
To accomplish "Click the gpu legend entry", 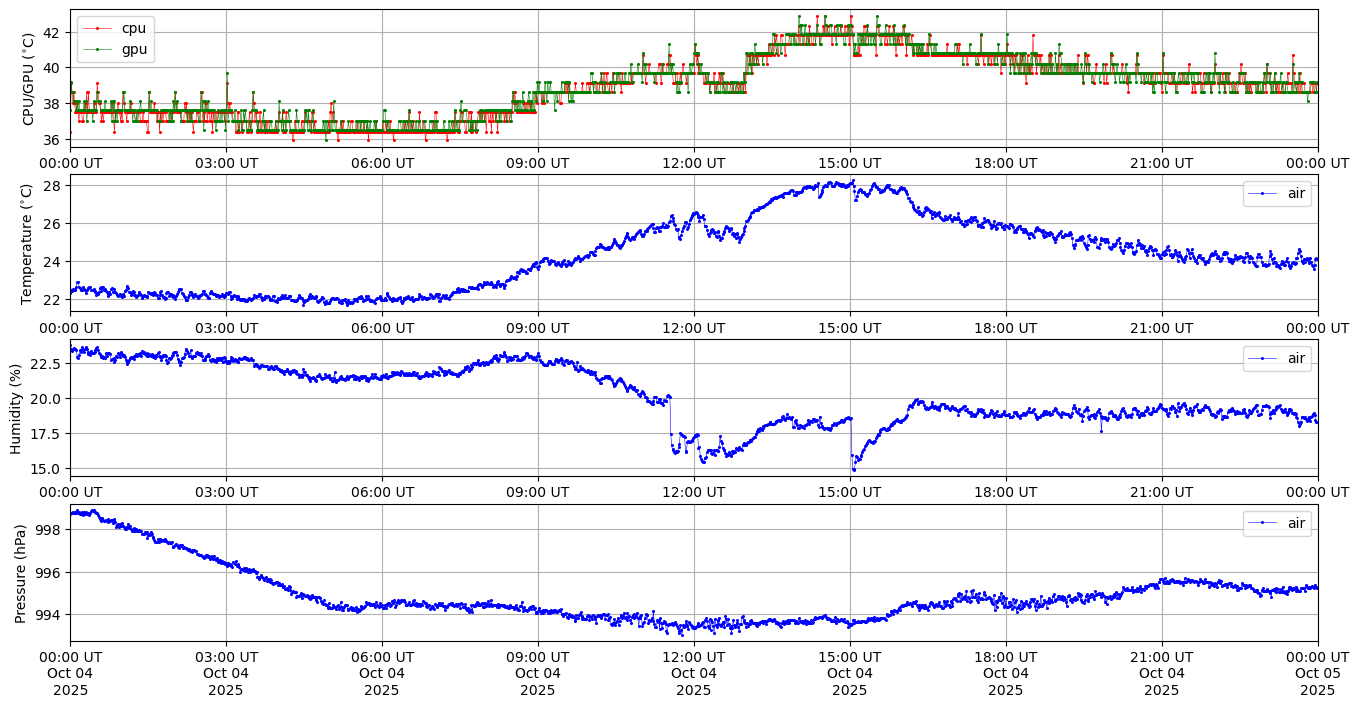I will (133, 47).
